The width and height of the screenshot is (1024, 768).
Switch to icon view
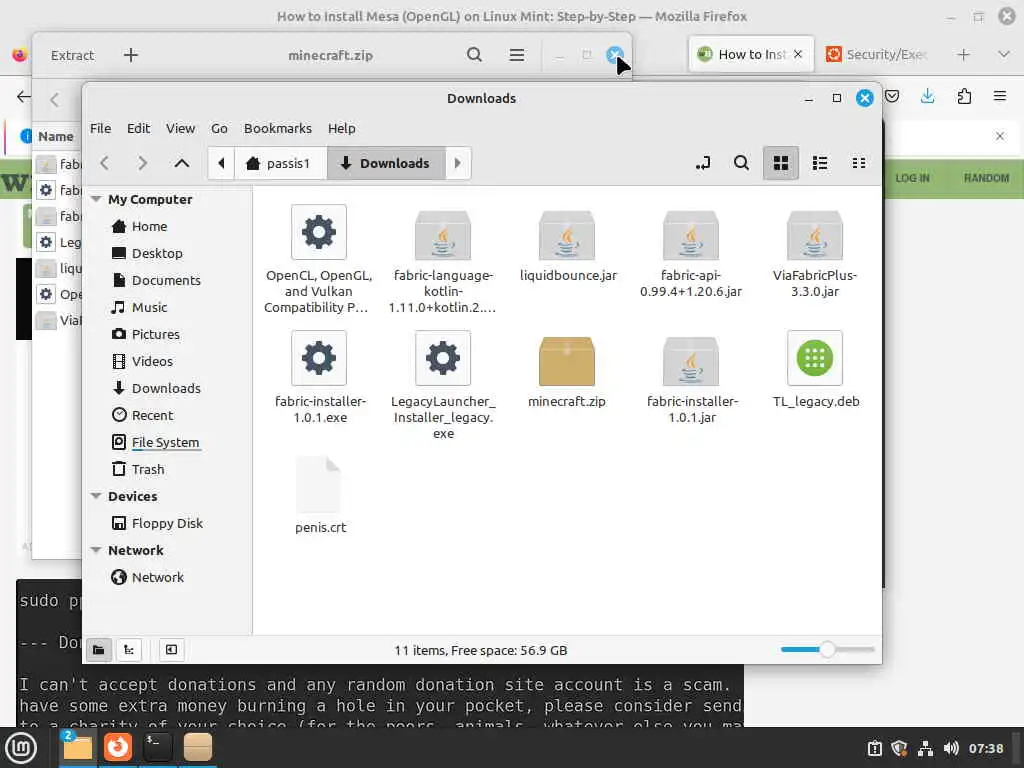point(781,163)
